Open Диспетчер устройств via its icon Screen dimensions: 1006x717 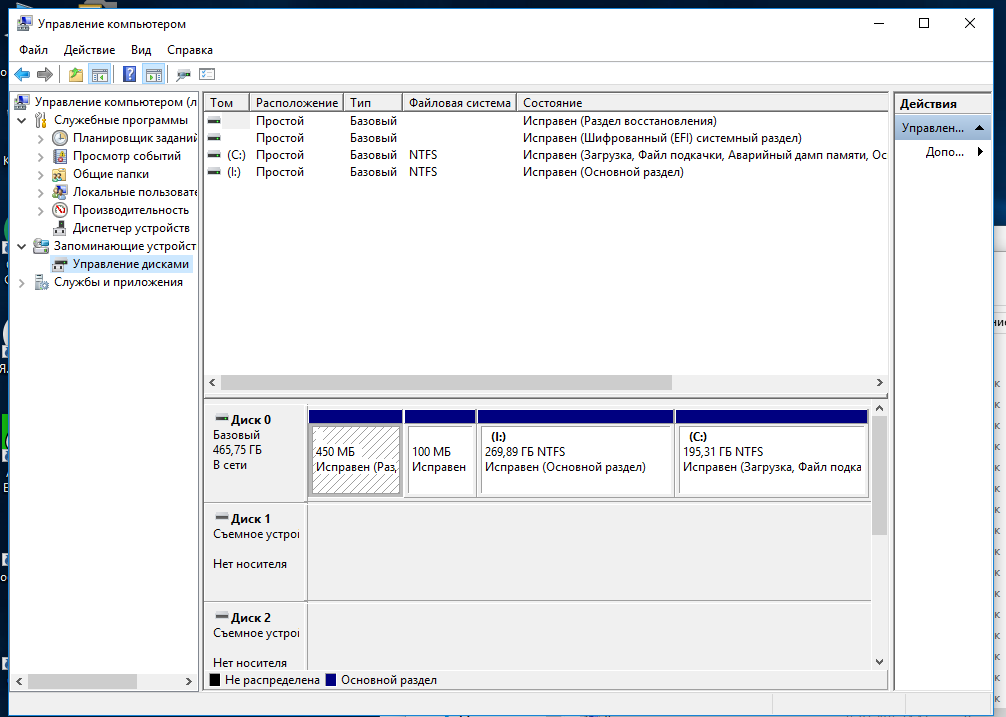pos(60,228)
